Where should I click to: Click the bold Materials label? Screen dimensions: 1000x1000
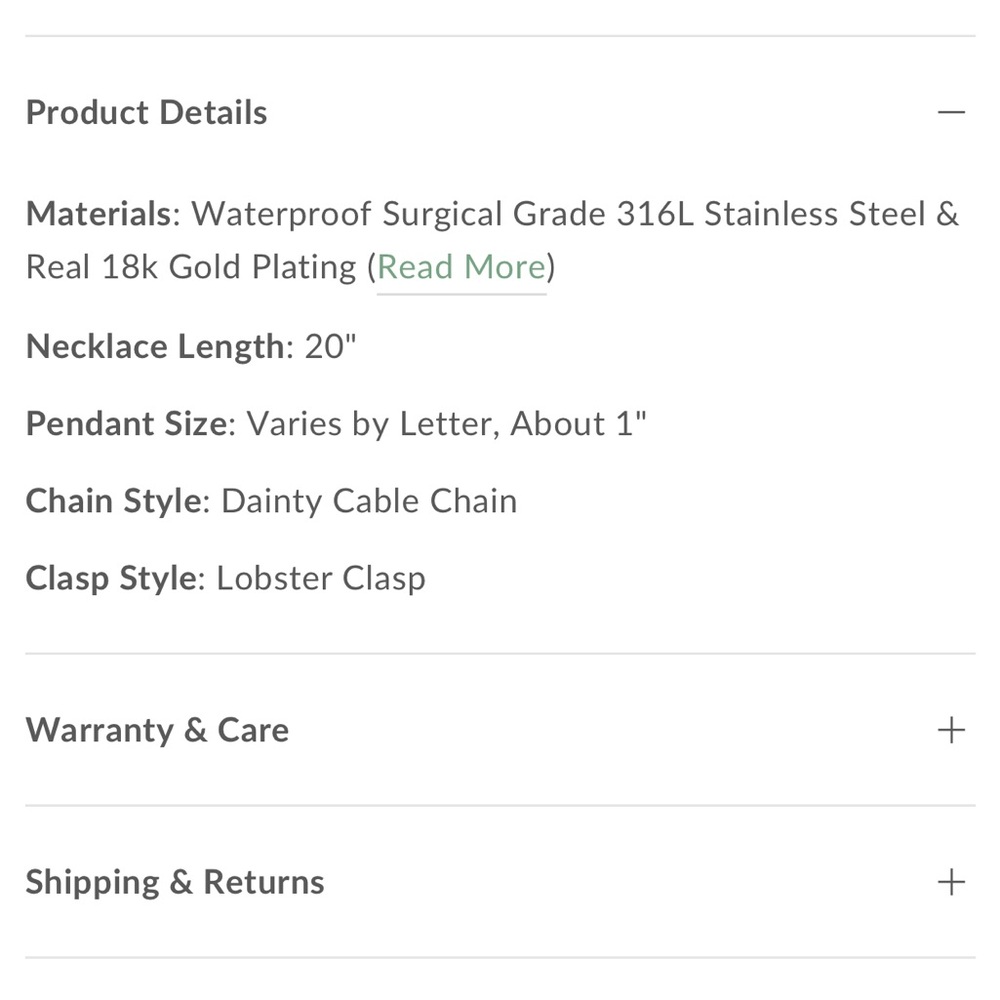(98, 214)
